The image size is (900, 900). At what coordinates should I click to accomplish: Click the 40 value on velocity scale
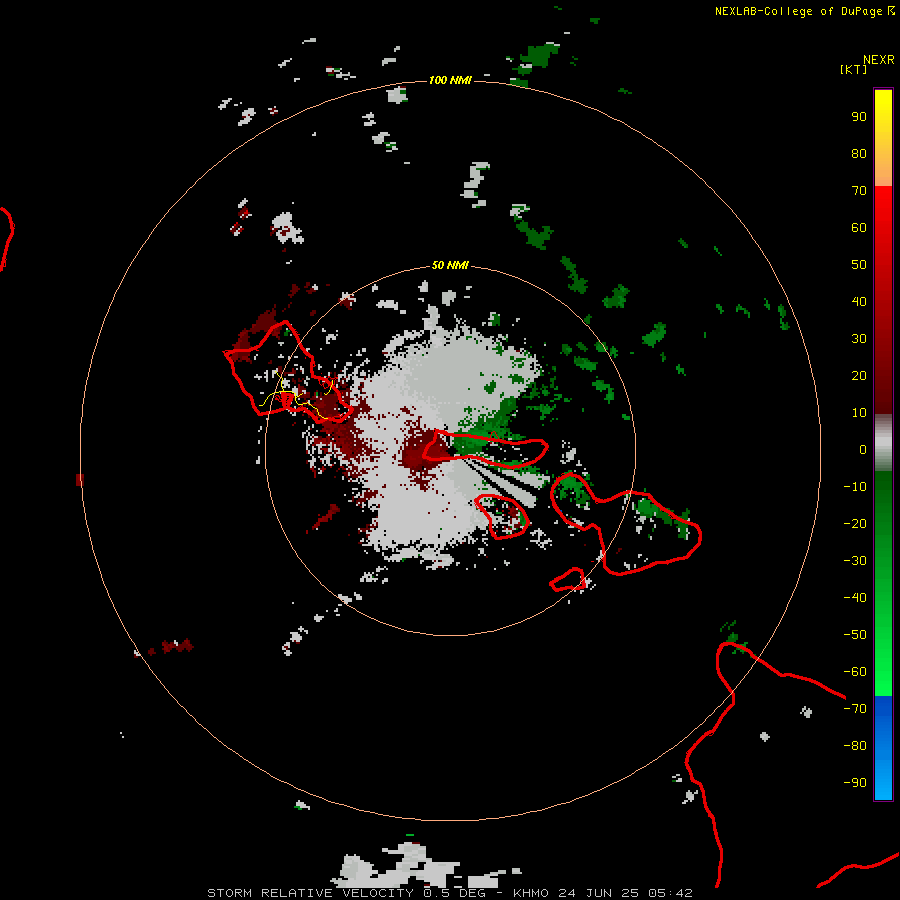tap(859, 302)
